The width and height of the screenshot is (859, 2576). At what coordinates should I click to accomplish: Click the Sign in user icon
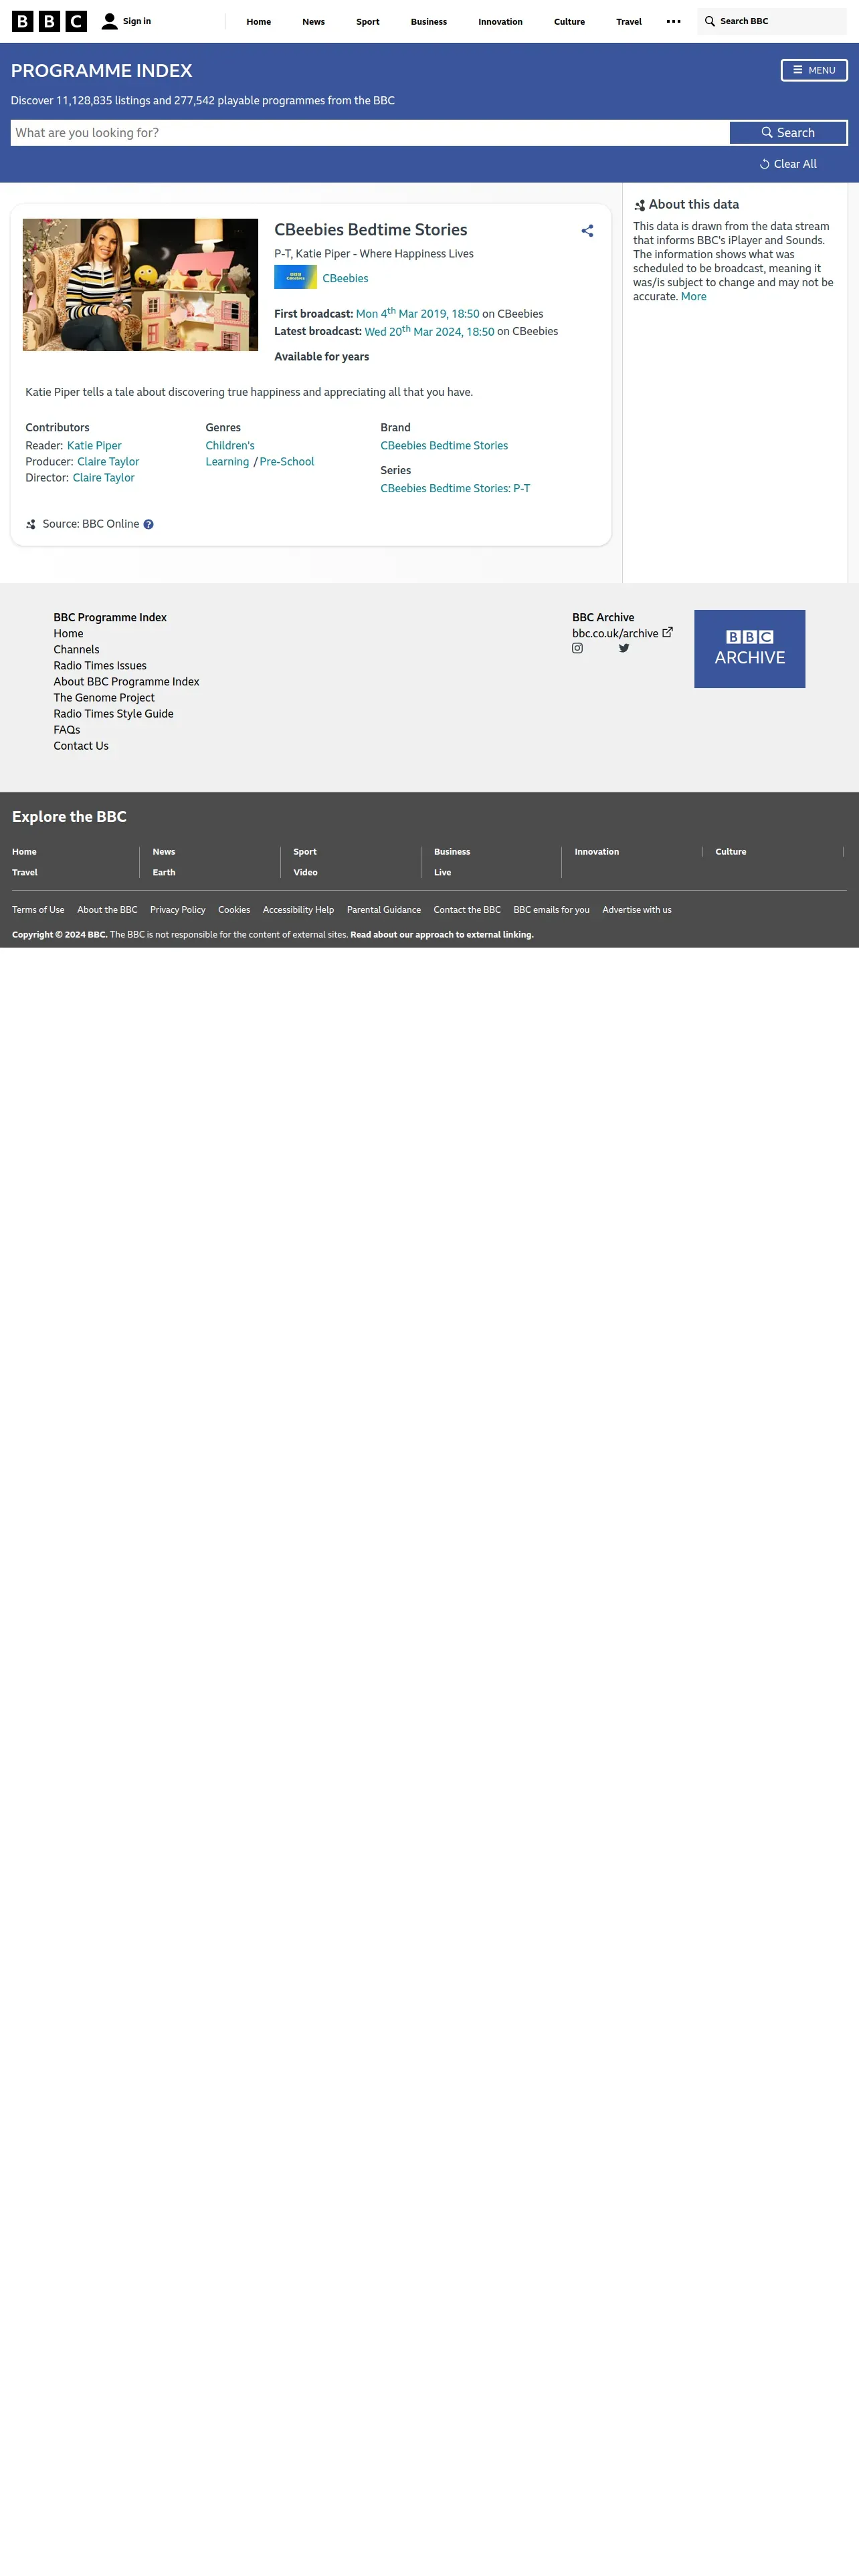coord(110,21)
